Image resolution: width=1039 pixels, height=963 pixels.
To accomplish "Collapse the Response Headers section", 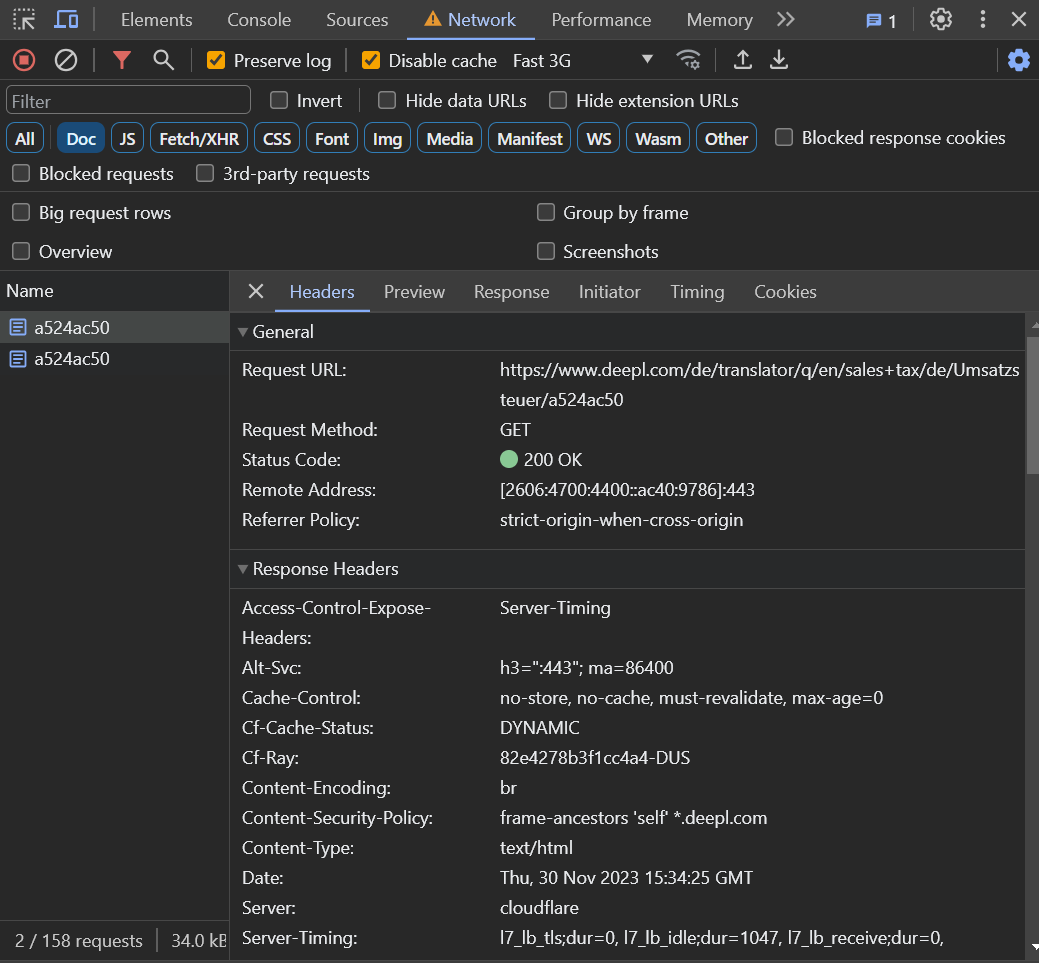I will tap(243, 569).
